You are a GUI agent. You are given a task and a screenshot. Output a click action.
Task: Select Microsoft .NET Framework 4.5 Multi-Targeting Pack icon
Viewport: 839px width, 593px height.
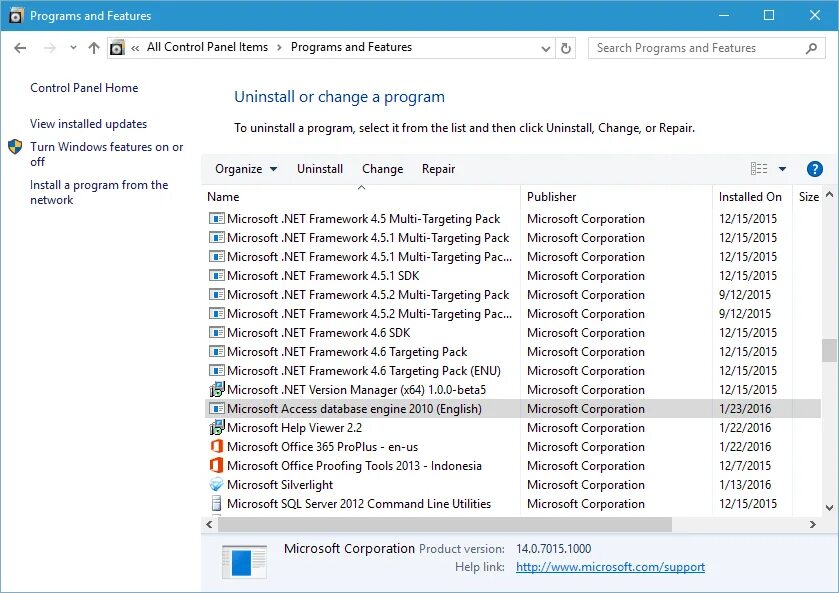216,219
